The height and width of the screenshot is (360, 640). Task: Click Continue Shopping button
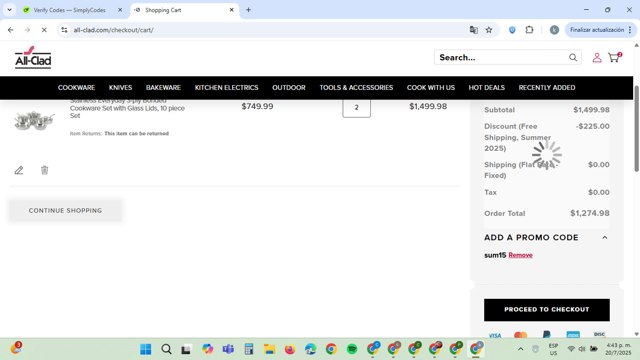[x=65, y=211]
